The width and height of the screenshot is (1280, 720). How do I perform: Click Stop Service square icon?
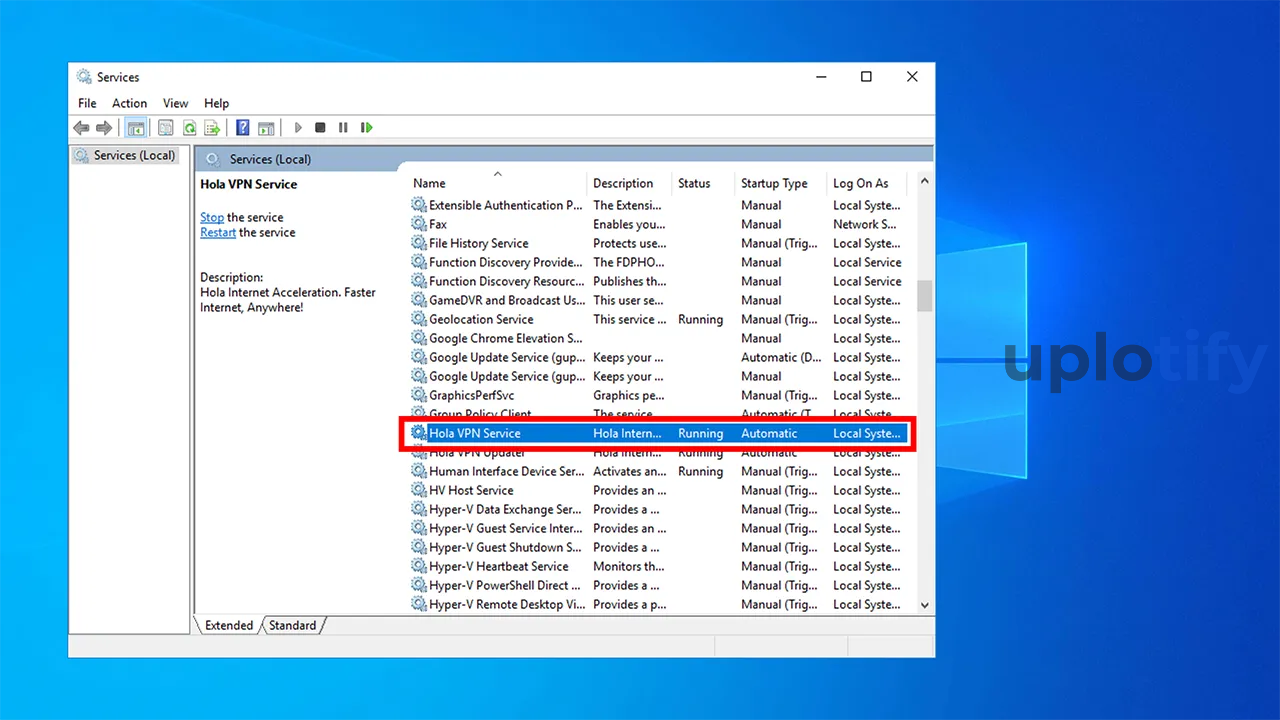click(x=320, y=128)
